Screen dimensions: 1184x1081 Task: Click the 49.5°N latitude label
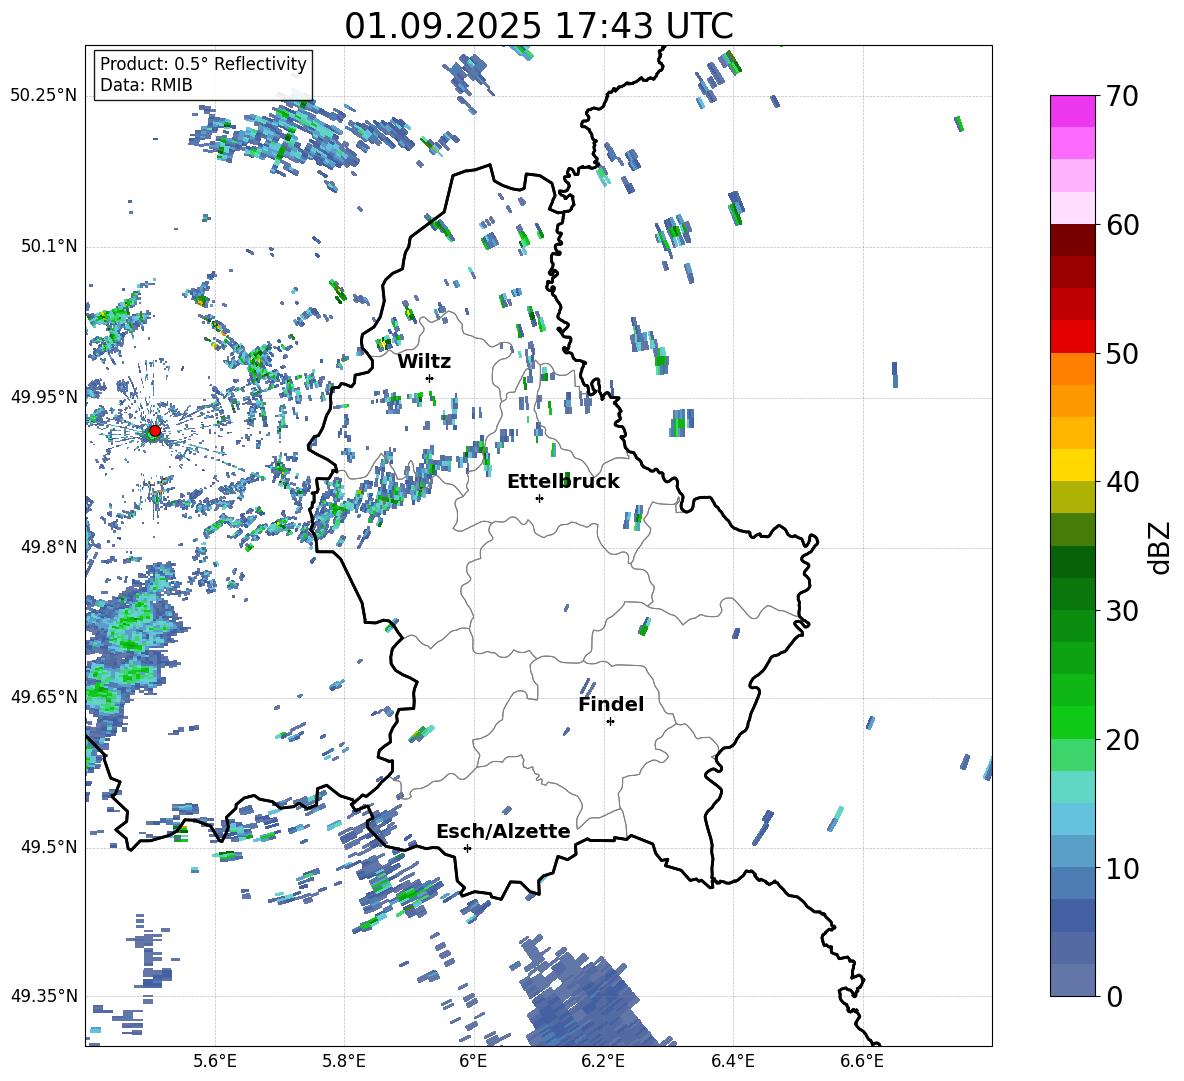[x=49, y=847]
